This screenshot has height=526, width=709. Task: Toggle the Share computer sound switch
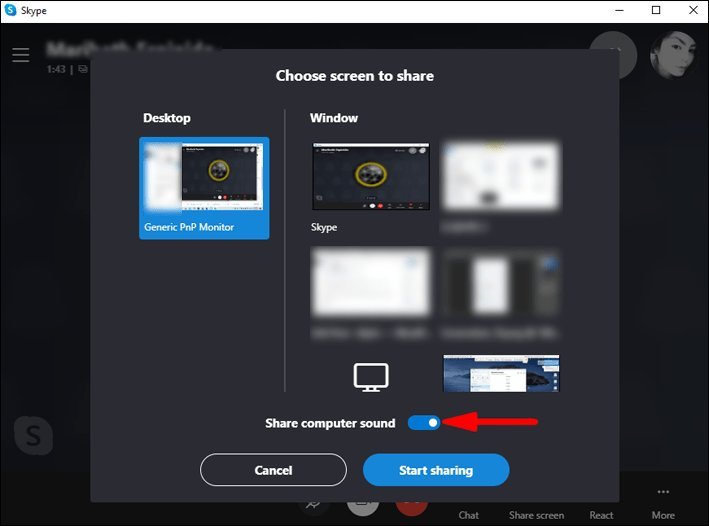pos(424,423)
